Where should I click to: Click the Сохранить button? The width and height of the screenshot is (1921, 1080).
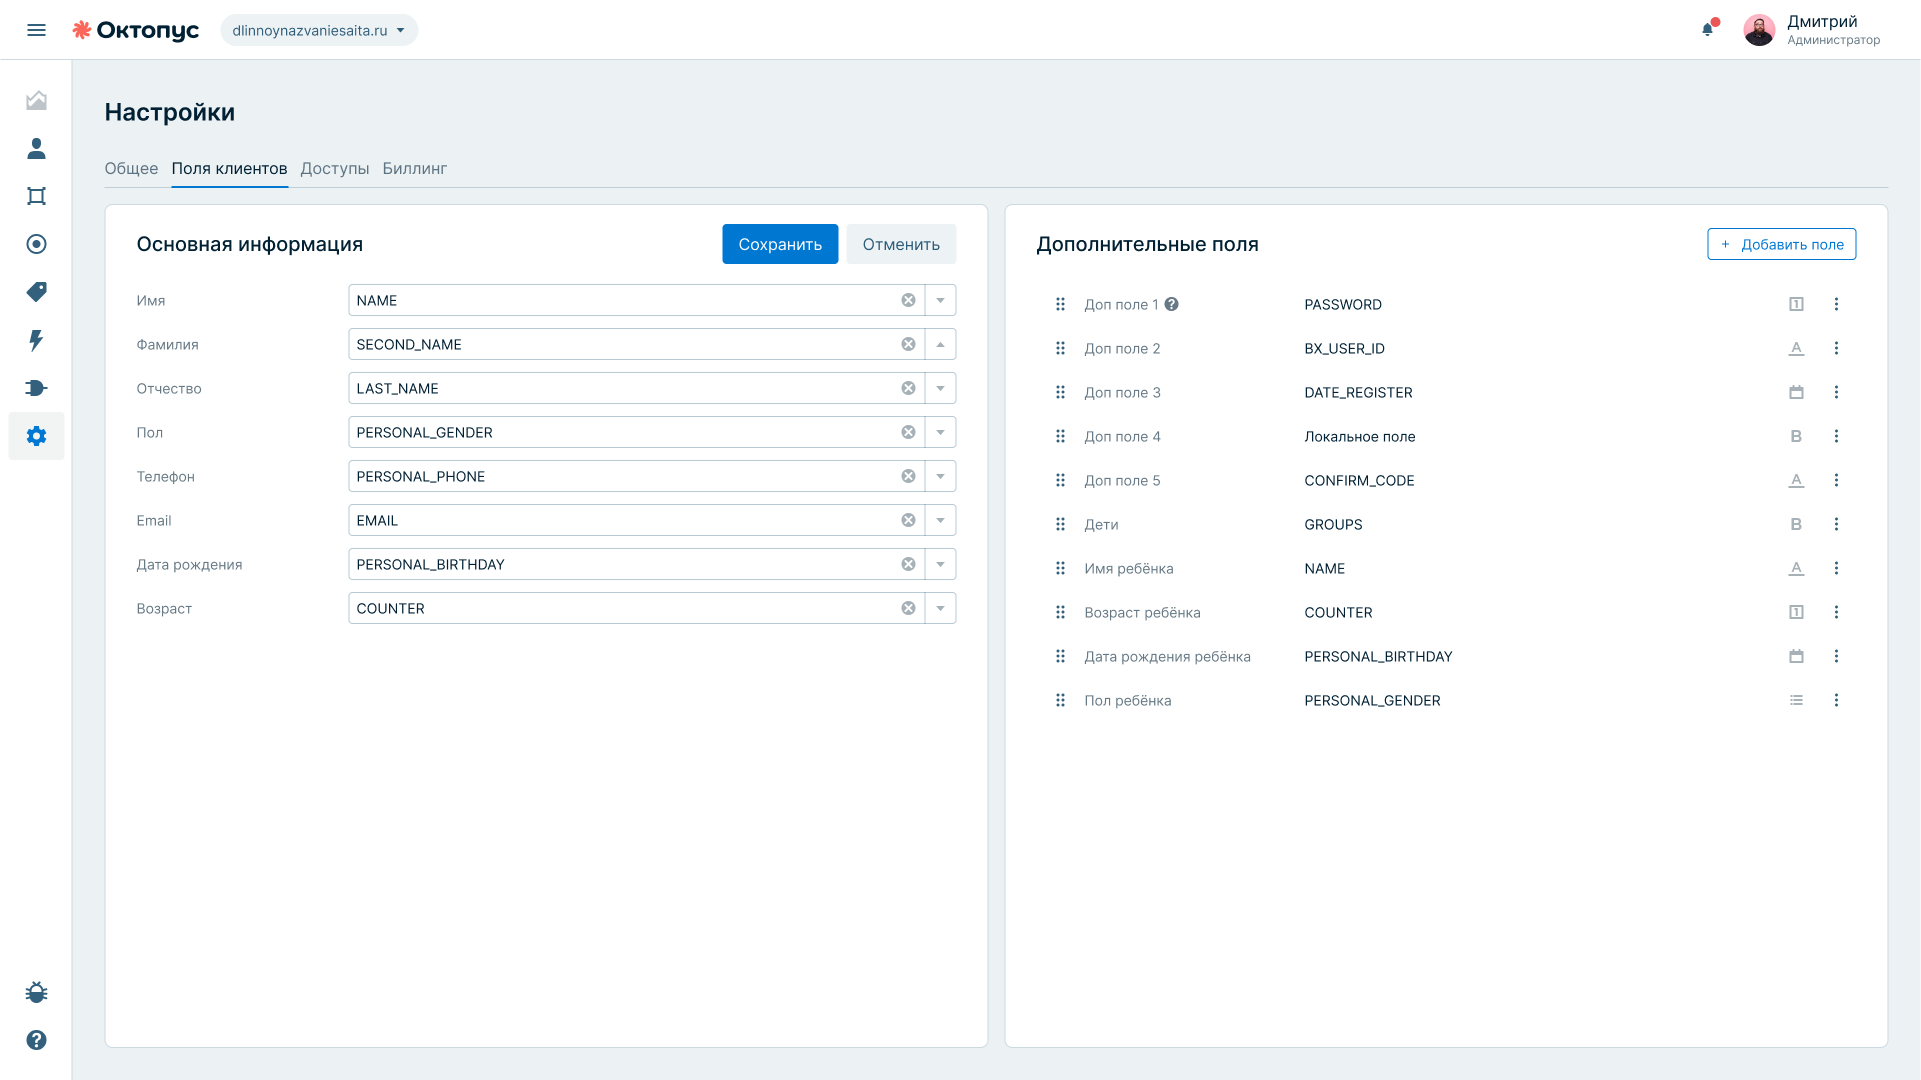(x=780, y=244)
